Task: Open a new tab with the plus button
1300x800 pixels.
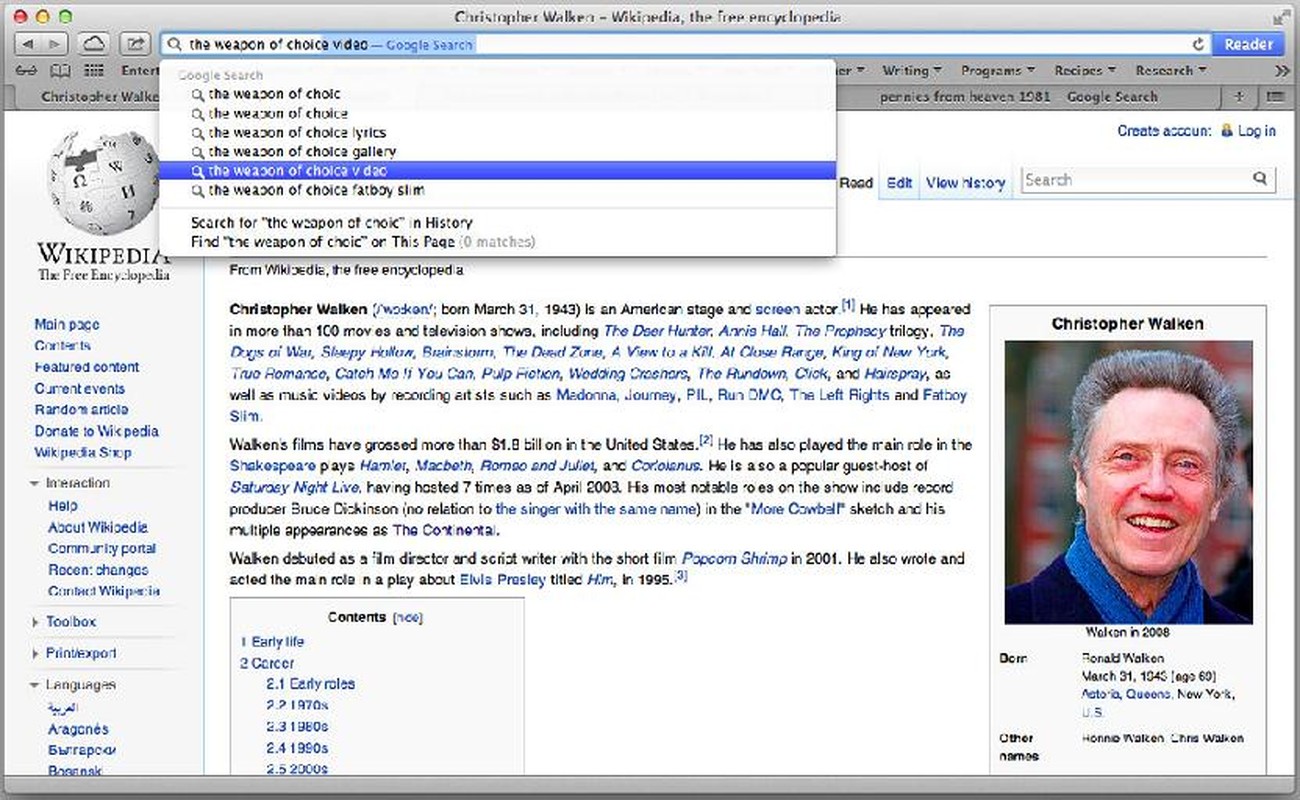Action: click(1240, 97)
